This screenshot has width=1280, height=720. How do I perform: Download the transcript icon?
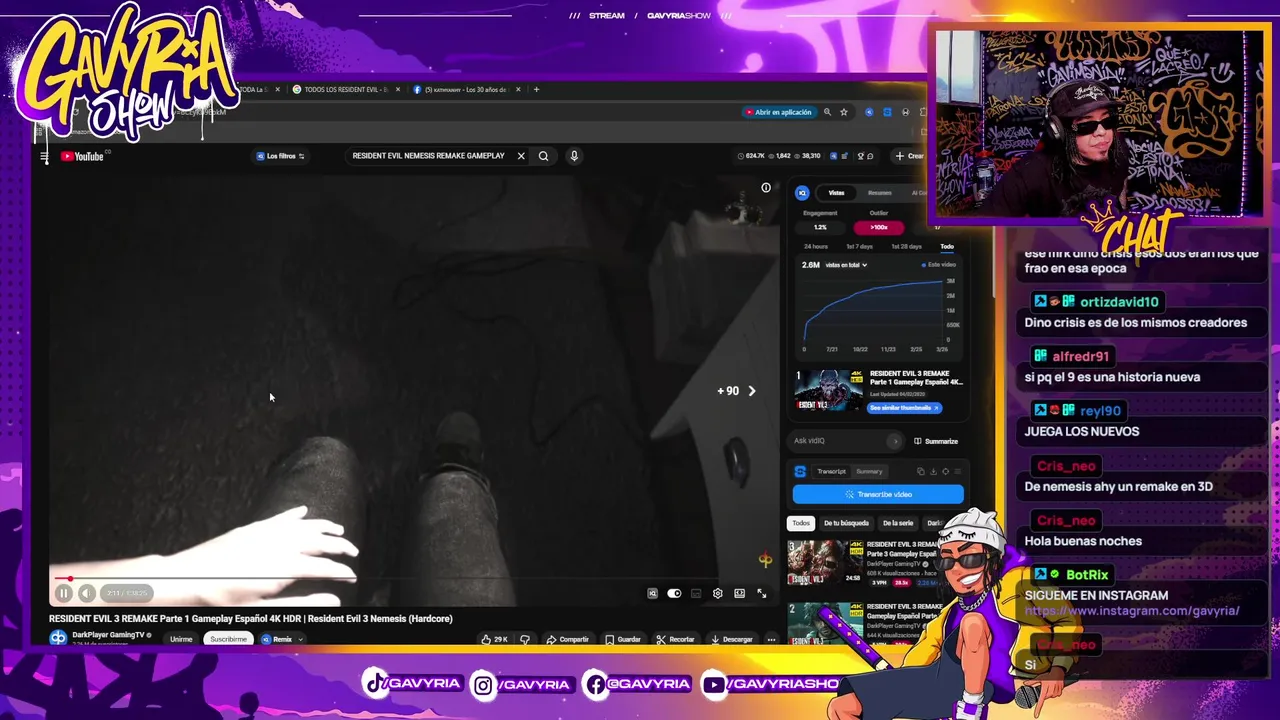[x=933, y=472]
